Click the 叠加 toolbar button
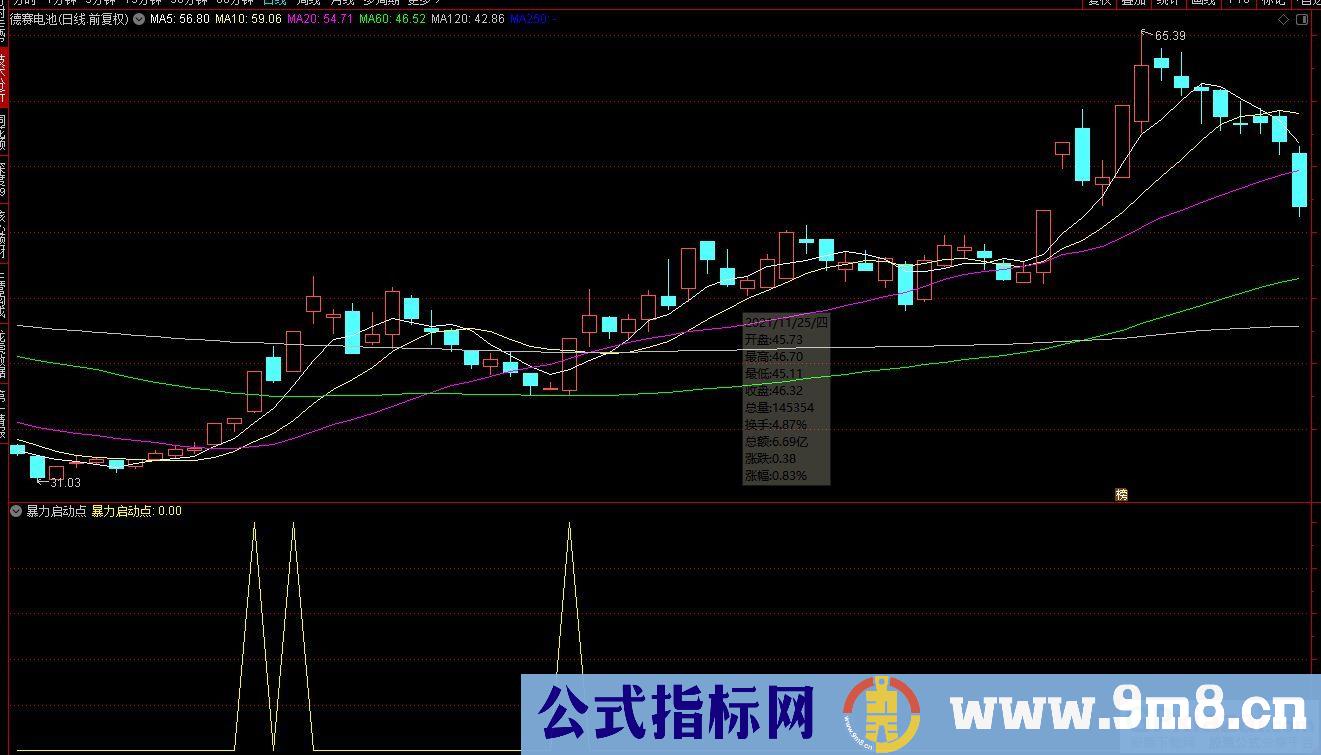Screen dimensions: 1321x755 pyautogui.click(x=1133, y=3)
